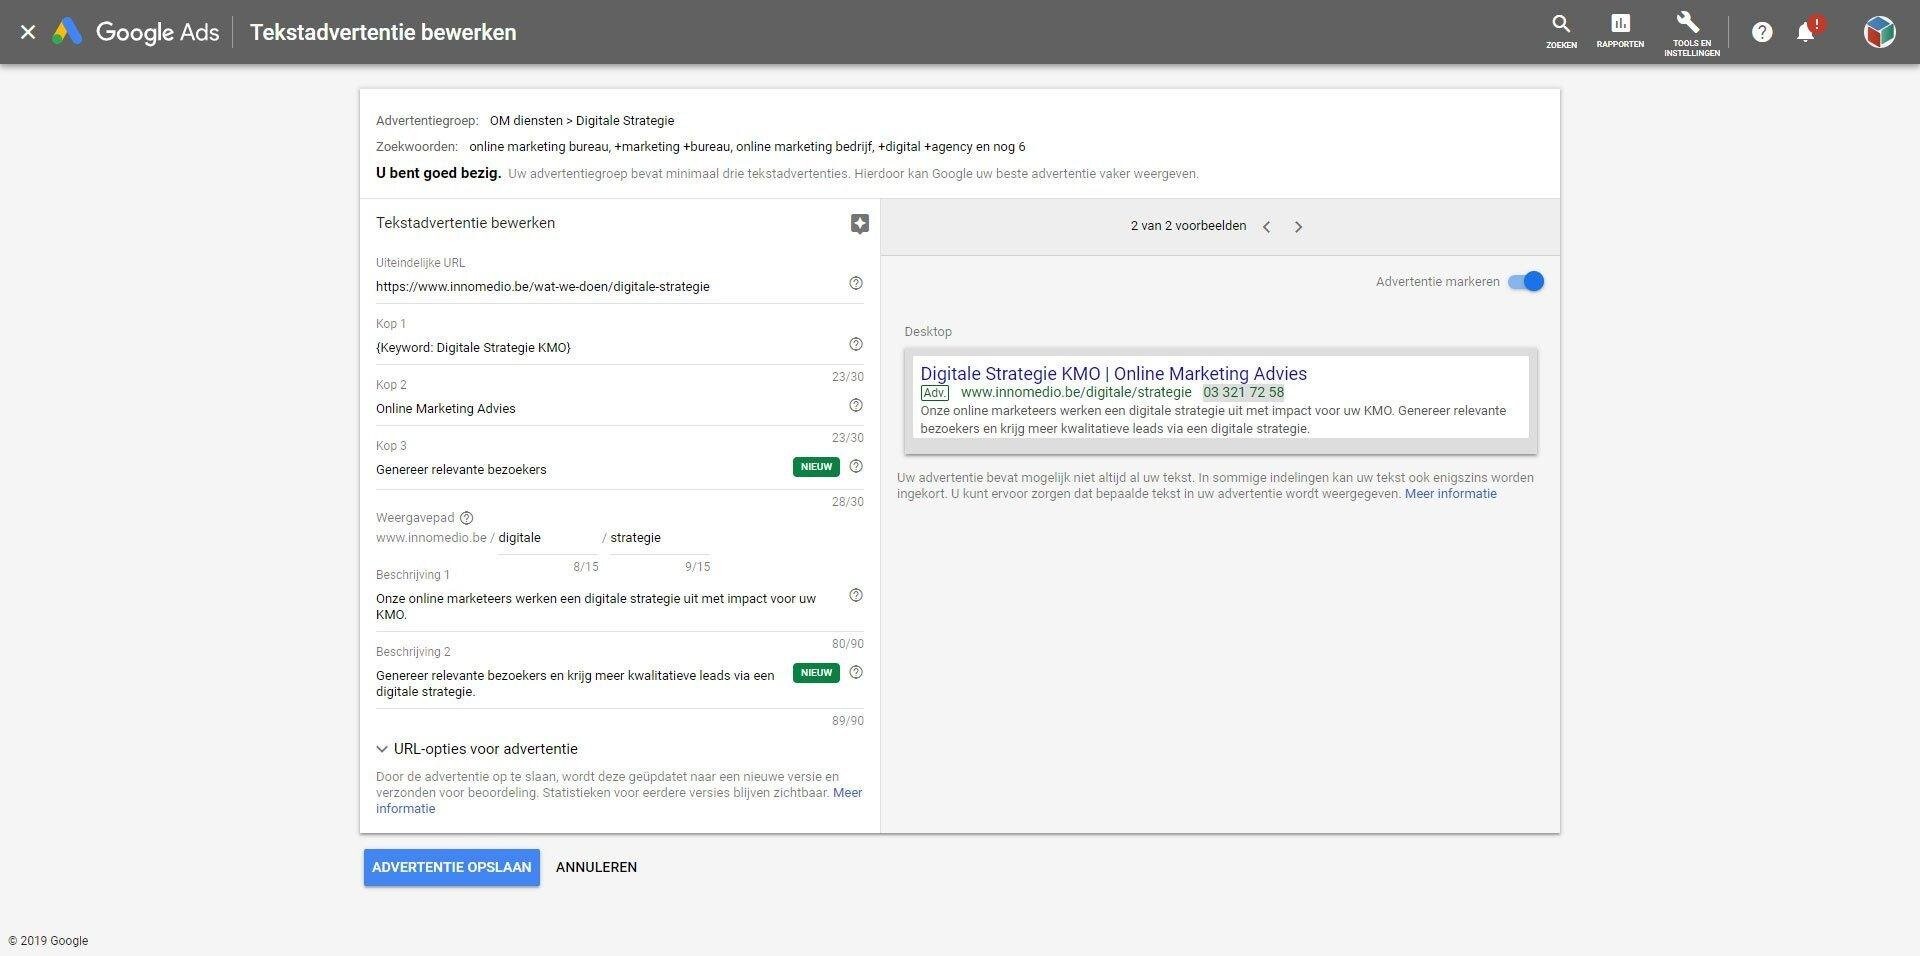1920x956 pixels.
Task: Show help for Kop 3 field
Action: pos(856,466)
